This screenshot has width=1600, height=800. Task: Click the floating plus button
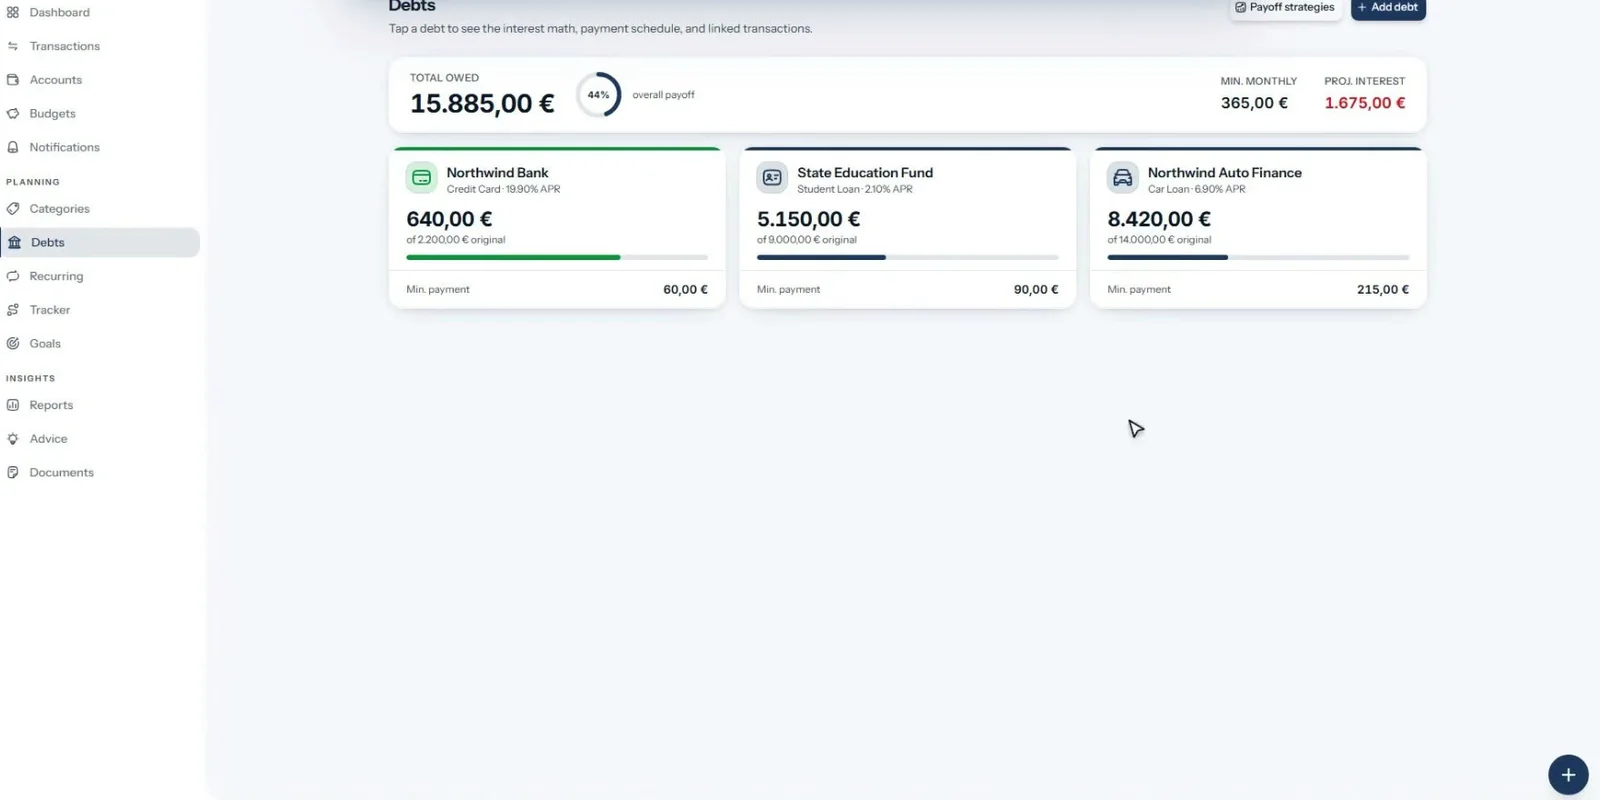1568,775
